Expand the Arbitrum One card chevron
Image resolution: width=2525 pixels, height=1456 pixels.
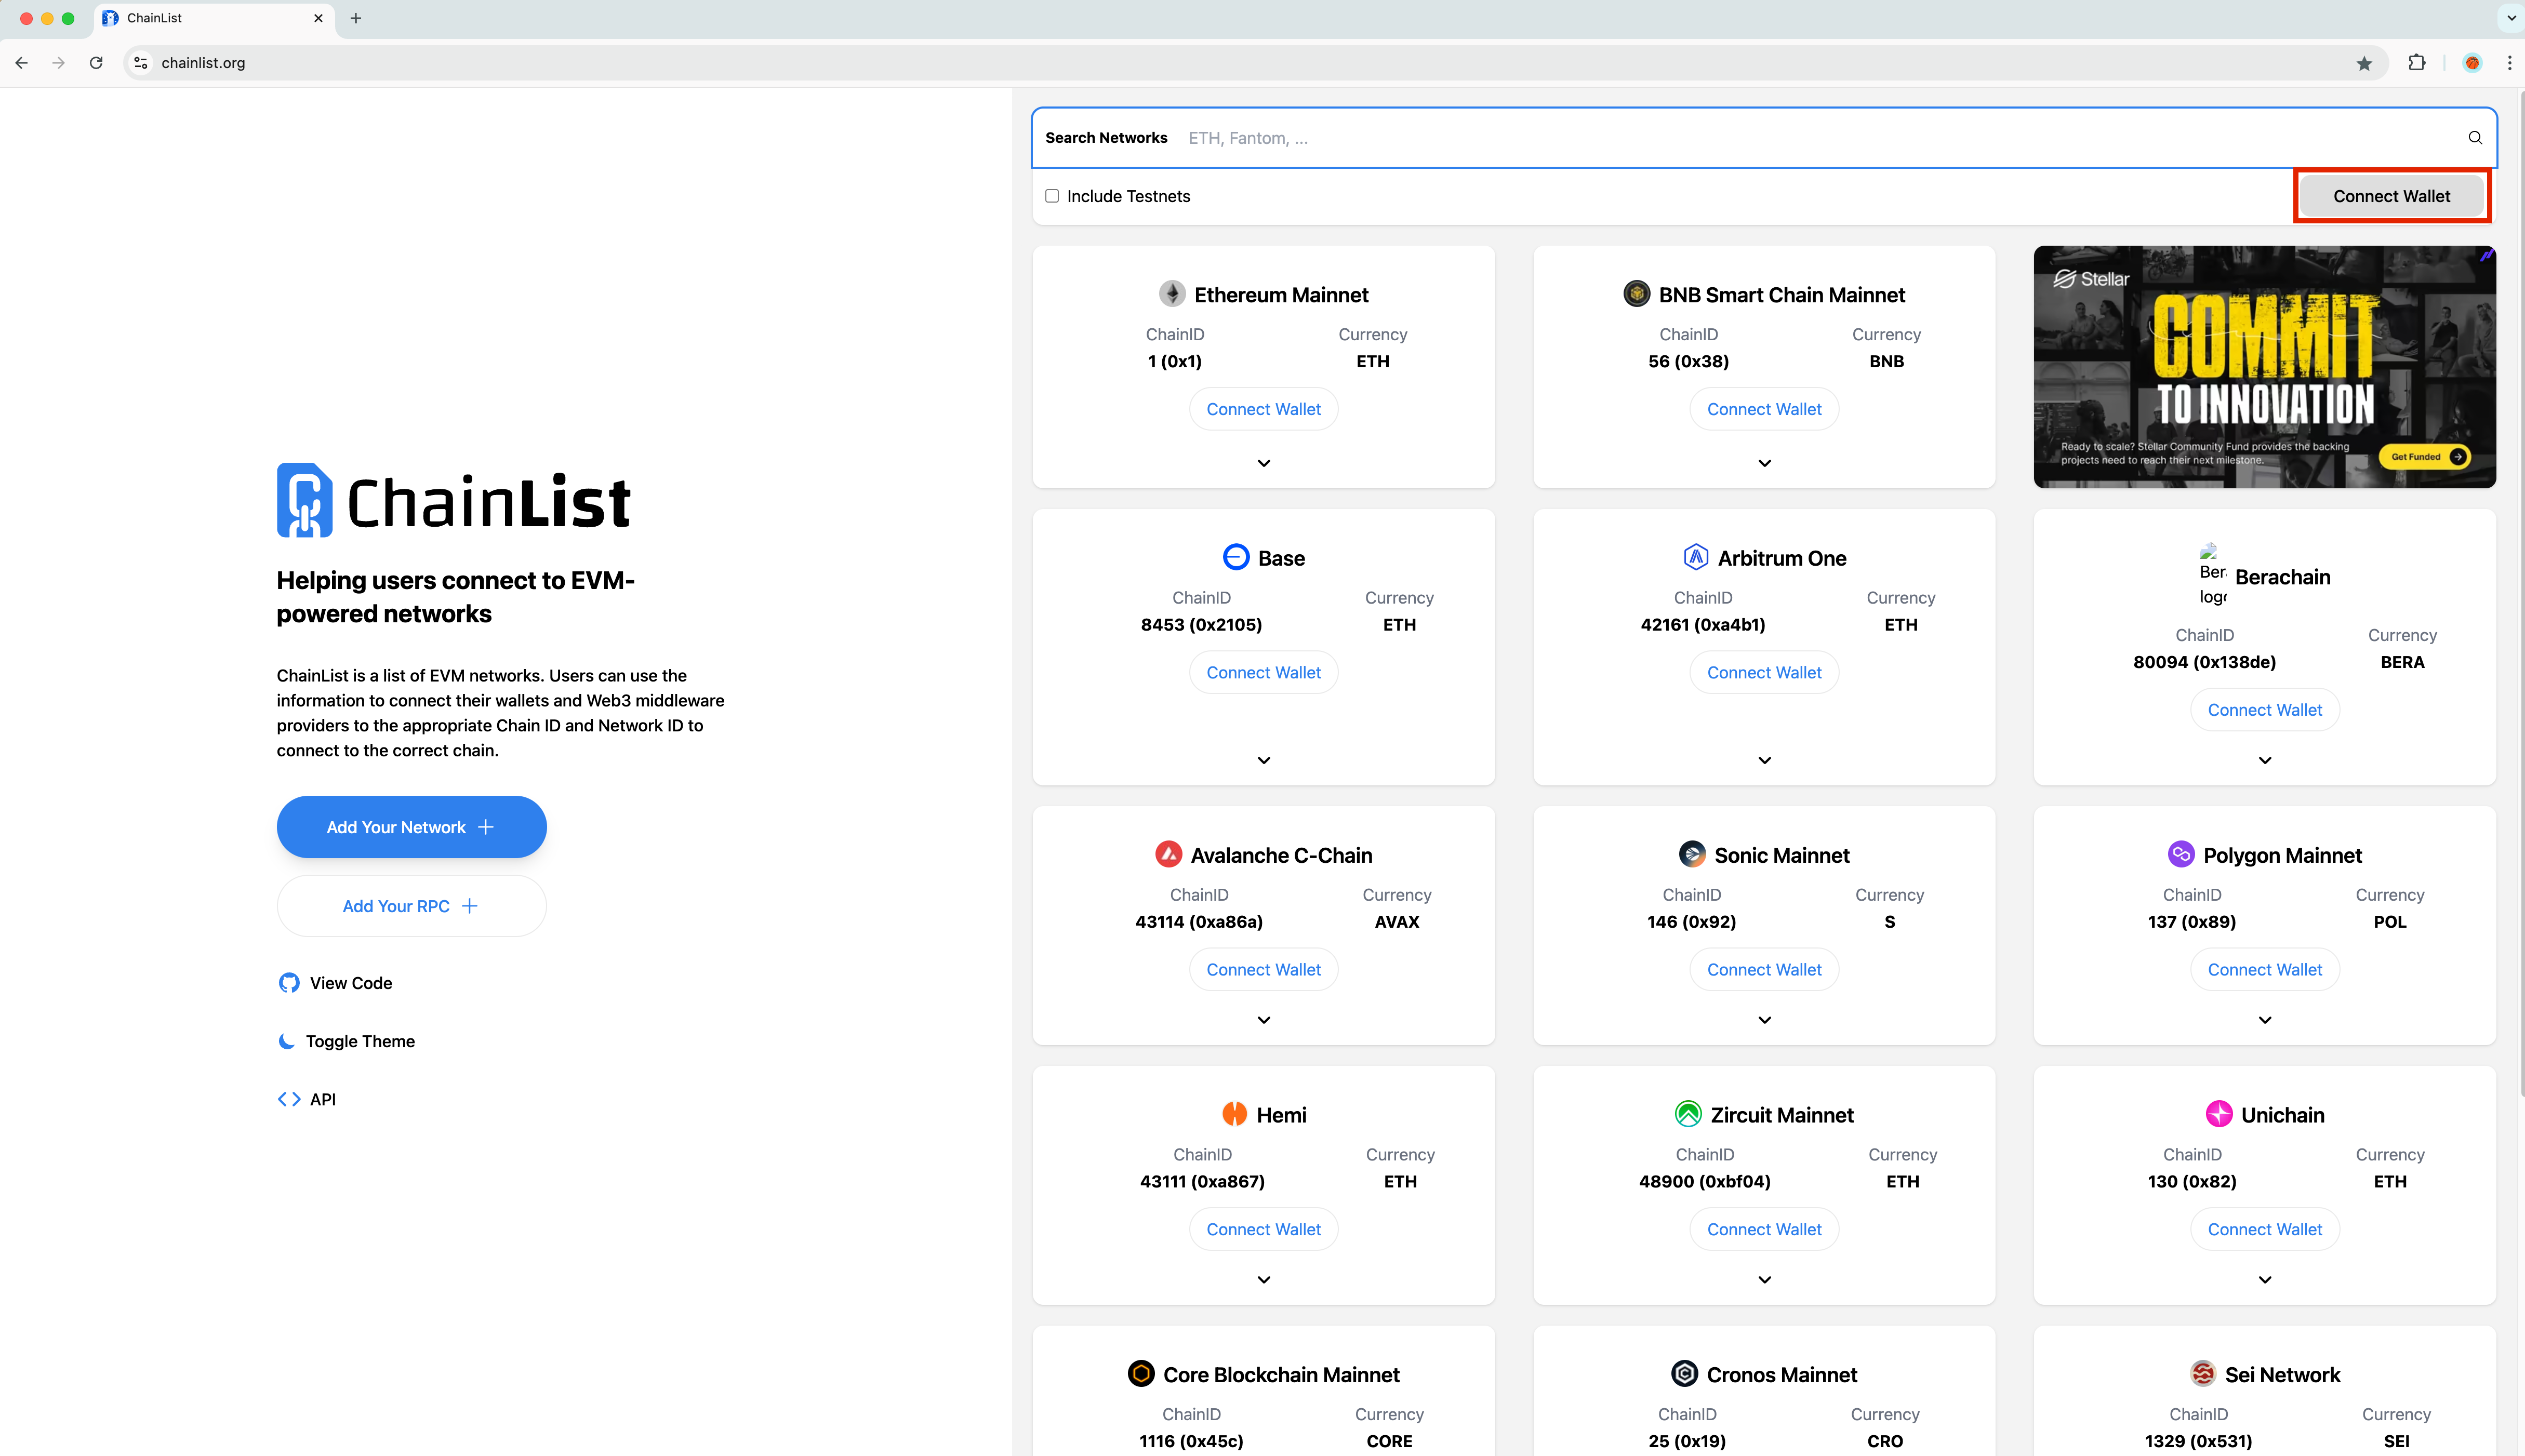[x=1765, y=760]
